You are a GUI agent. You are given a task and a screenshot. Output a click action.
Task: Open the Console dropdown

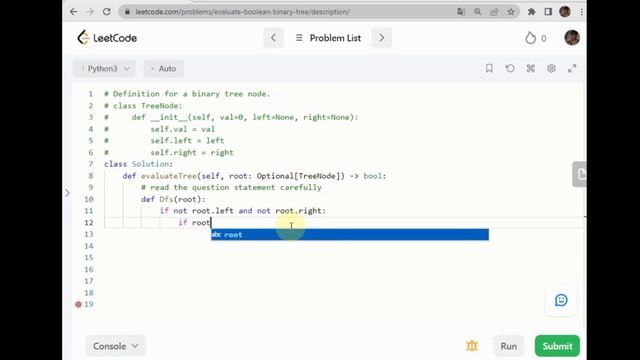coord(116,346)
